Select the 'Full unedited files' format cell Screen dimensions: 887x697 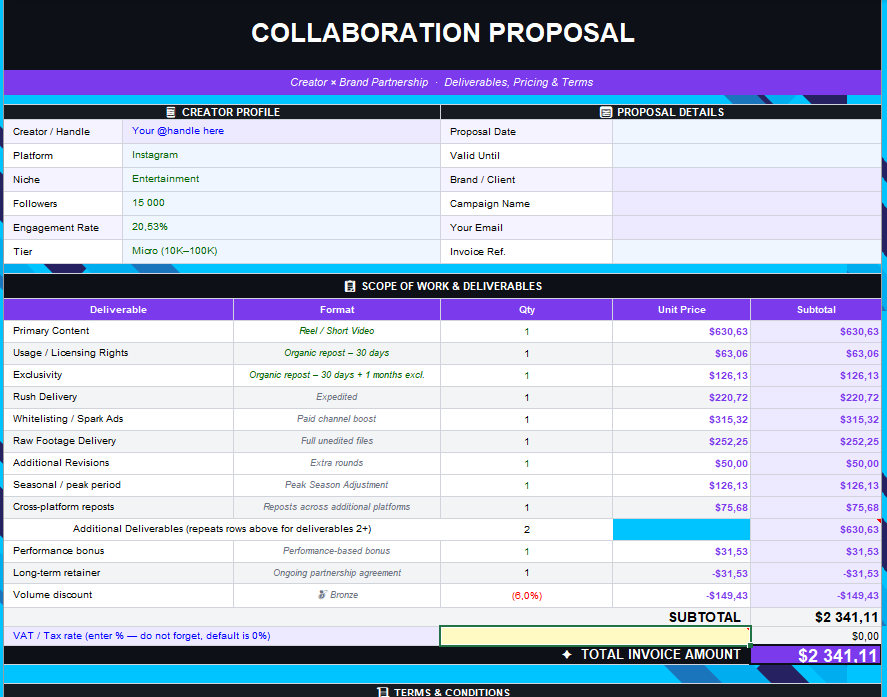(337, 441)
